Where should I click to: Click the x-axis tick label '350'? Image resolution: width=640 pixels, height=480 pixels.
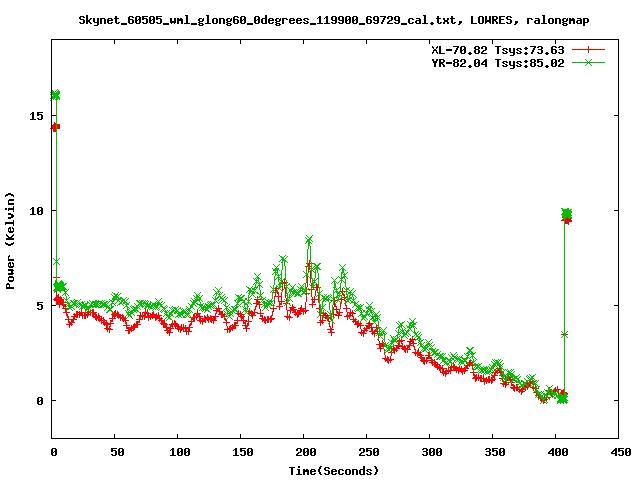pyautogui.click(x=495, y=452)
